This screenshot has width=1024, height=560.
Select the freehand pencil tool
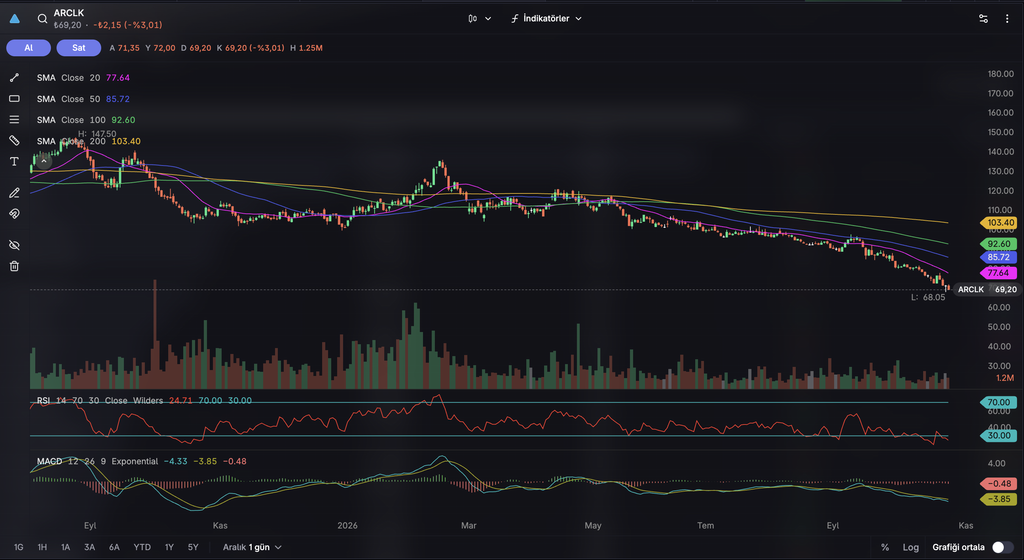click(x=14, y=193)
